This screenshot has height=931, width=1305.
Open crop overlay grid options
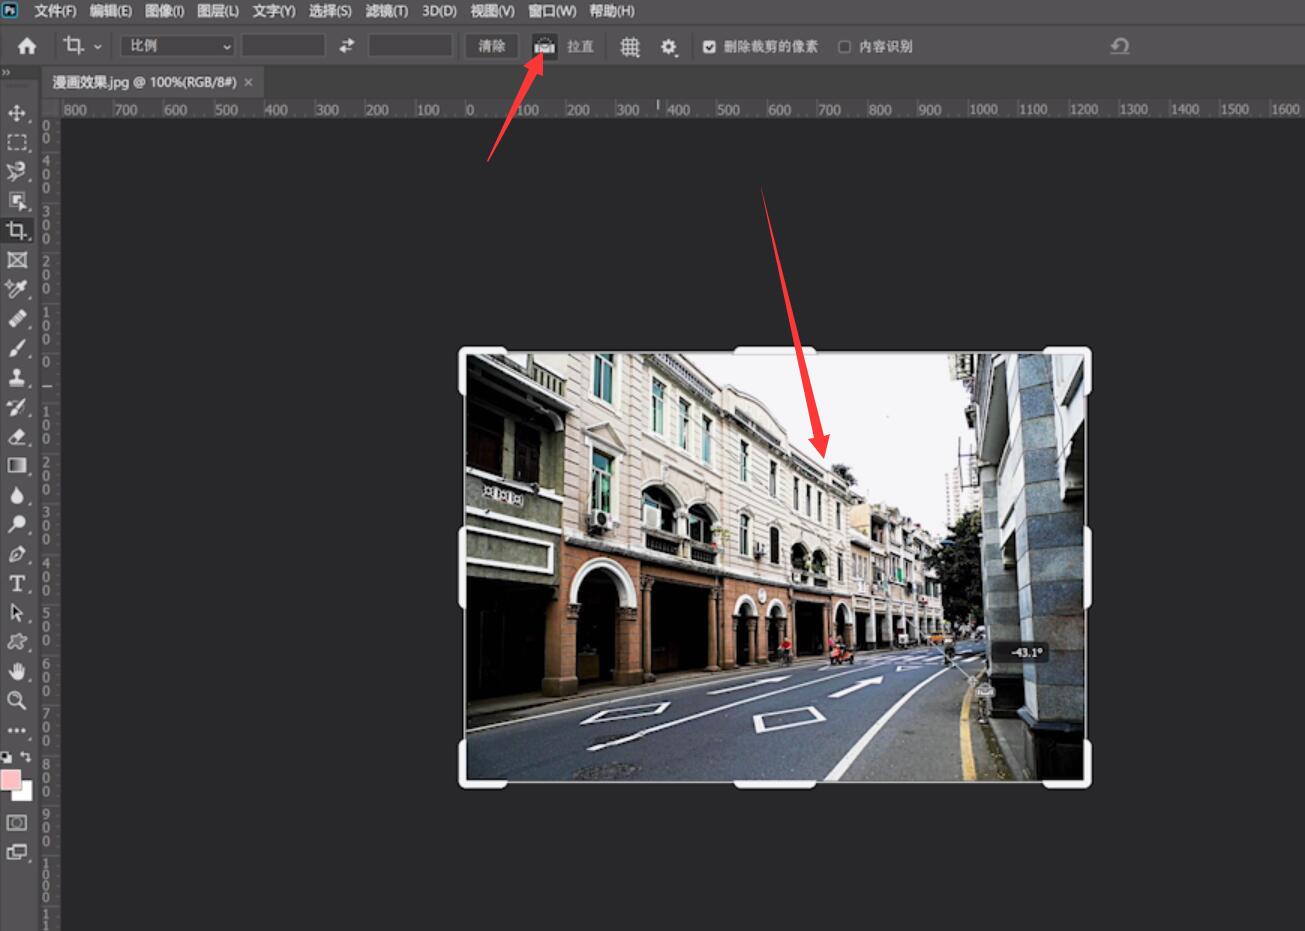(630, 46)
